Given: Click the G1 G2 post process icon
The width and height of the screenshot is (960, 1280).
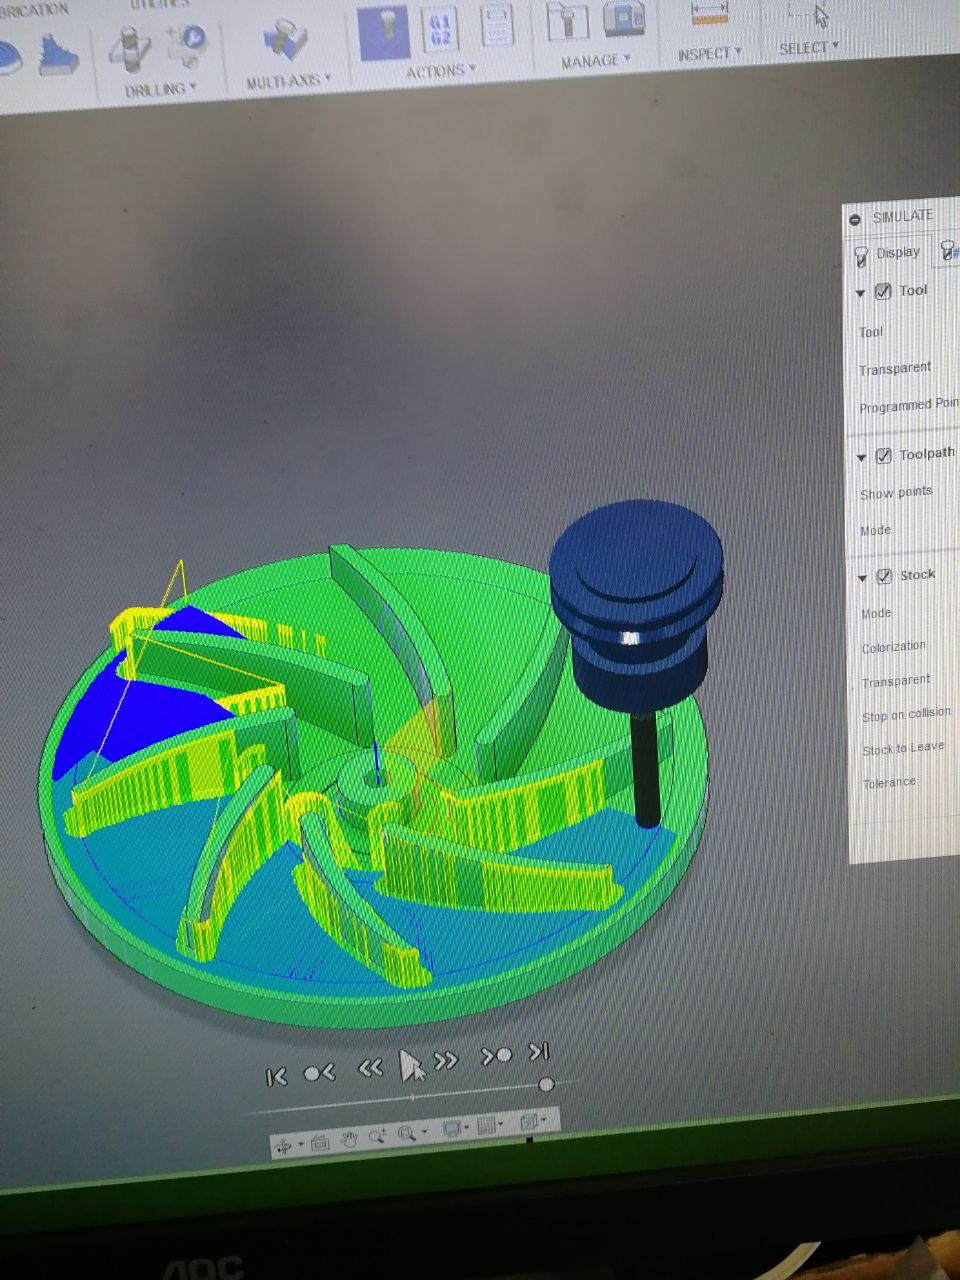Looking at the screenshot, I should [440, 30].
